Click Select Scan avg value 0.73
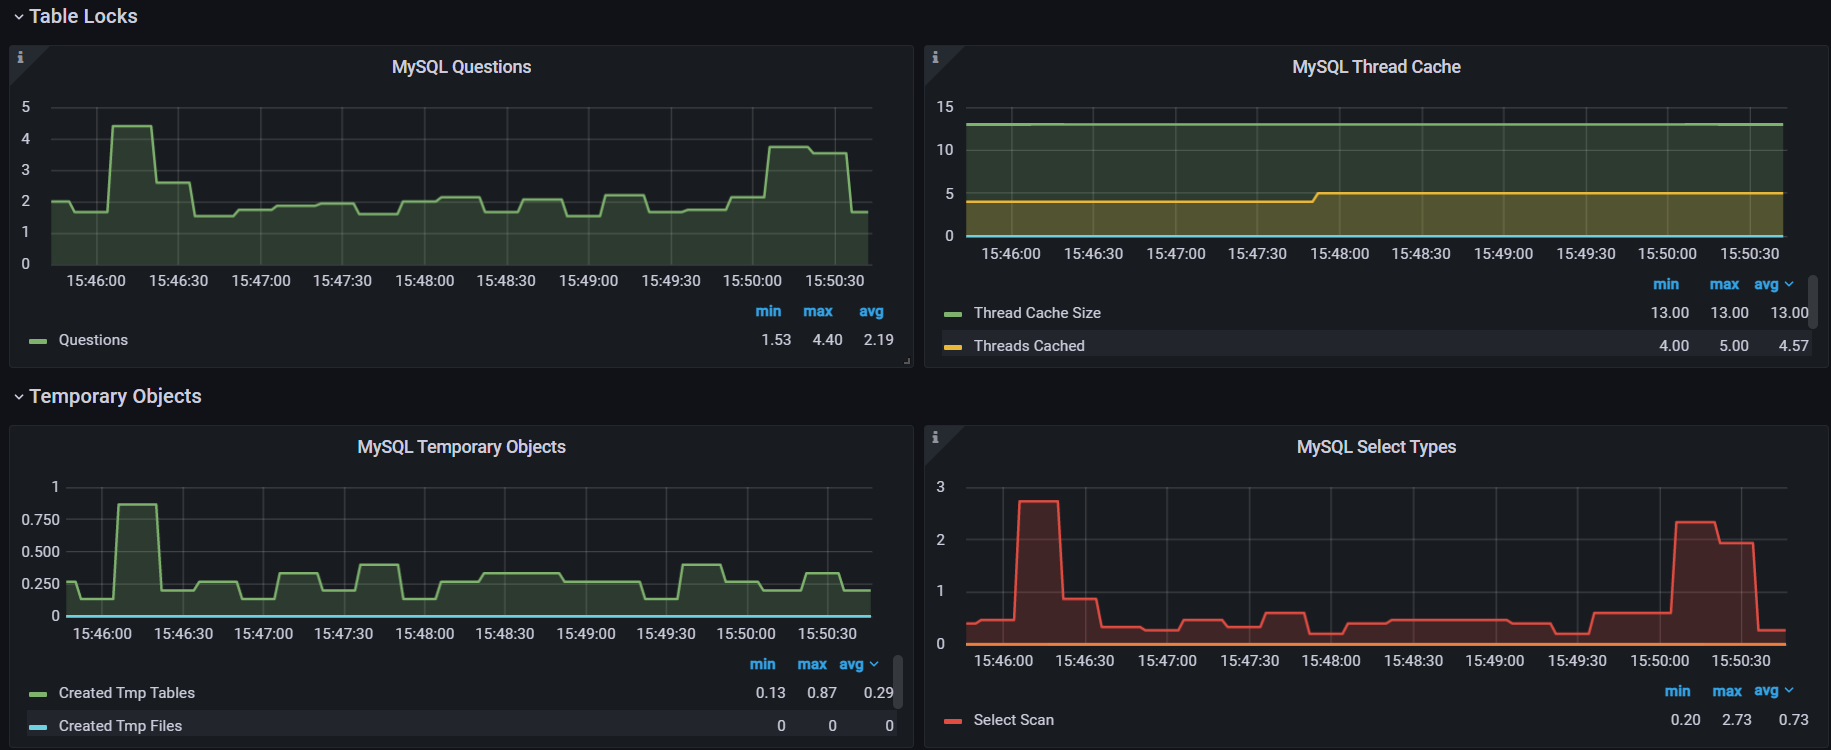The image size is (1831, 750). point(1793,720)
